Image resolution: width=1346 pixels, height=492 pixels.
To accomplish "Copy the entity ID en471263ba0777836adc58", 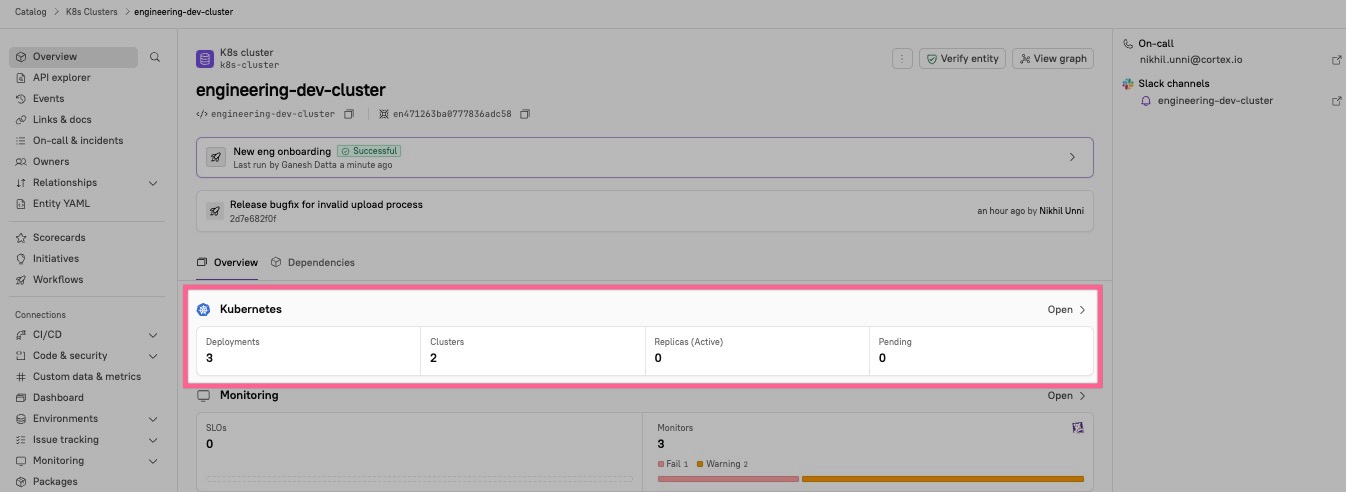I will (x=525, y=114).
